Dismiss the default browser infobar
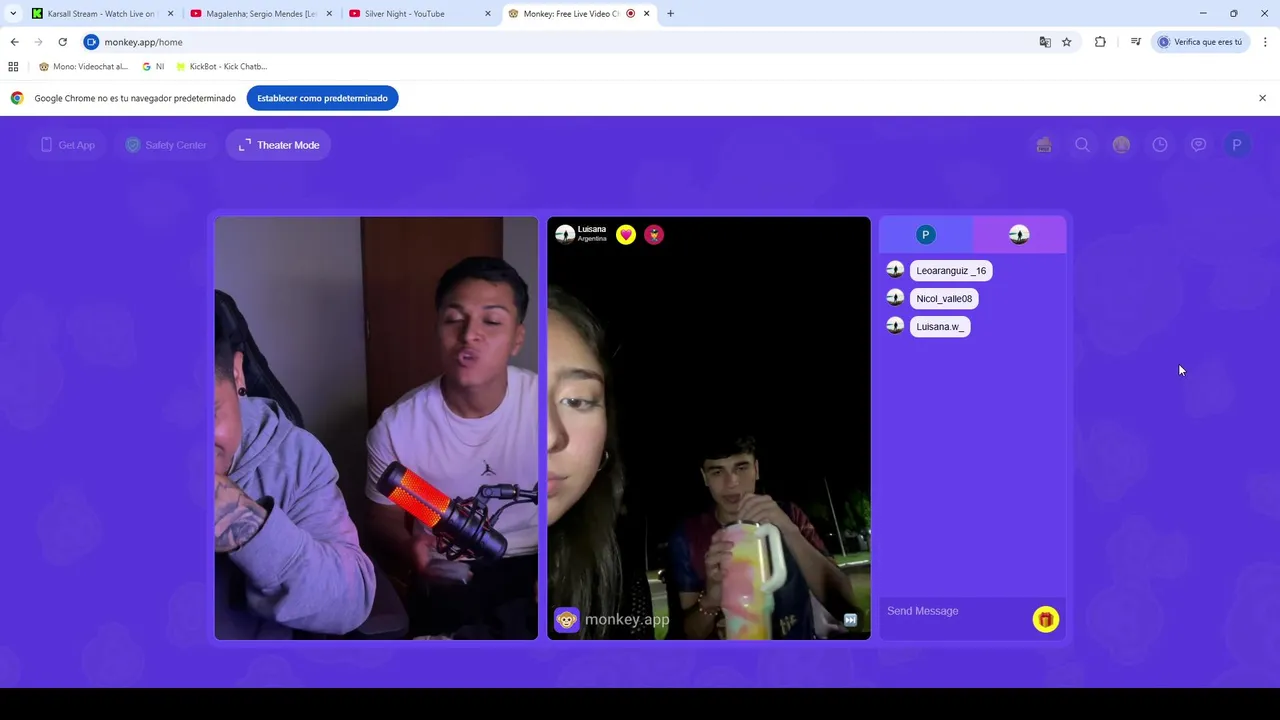Viewport: 1280px width, 720px height. click(1262, 98)
